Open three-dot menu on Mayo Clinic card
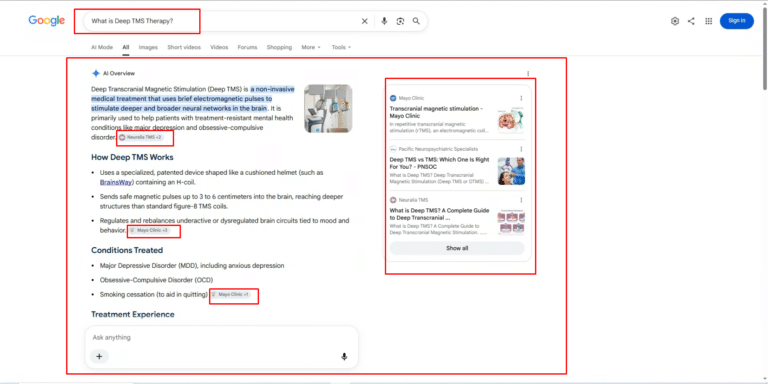Screen dimensions: 768x384 pyautogui.click(x=521, y=98)
